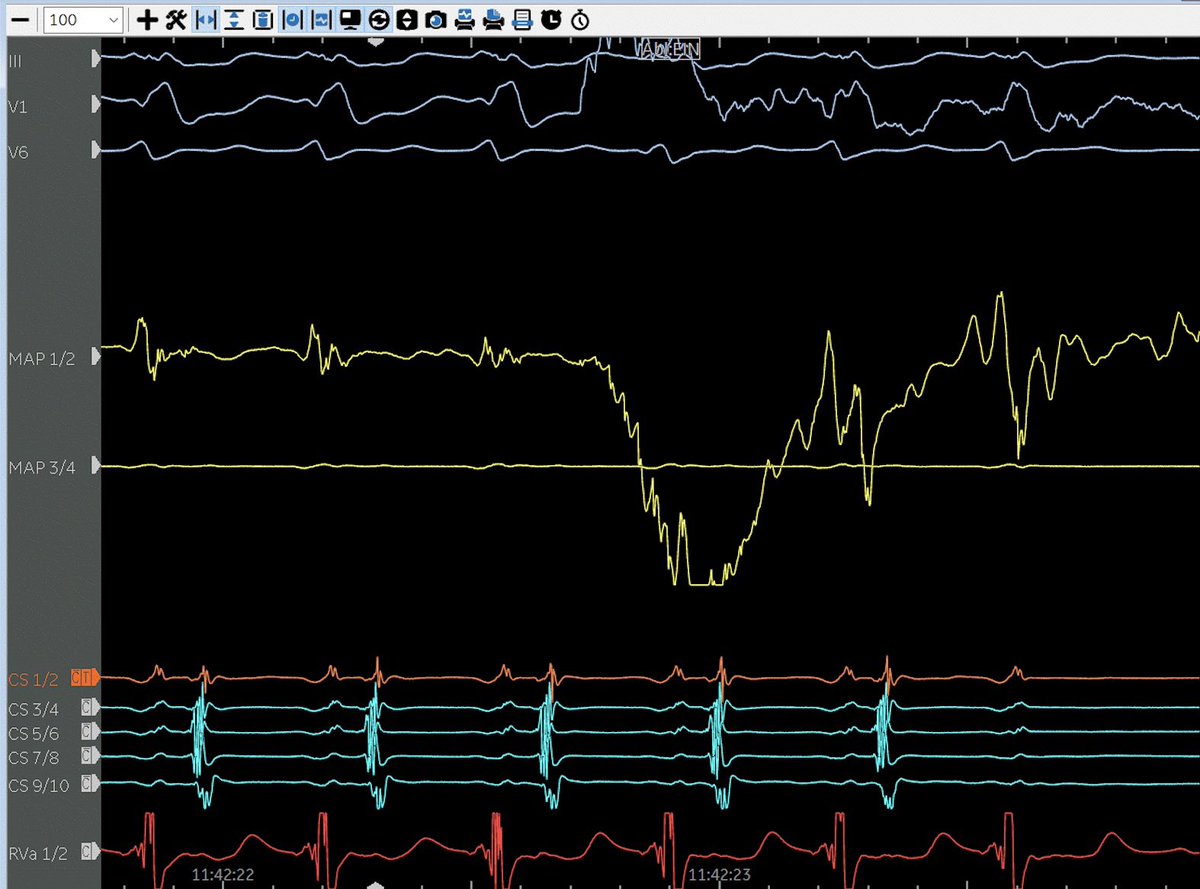Select the vertical calipers tool
Viewport: 1200px width, 889px height.
pyautogui.click(x=232, y=19)
